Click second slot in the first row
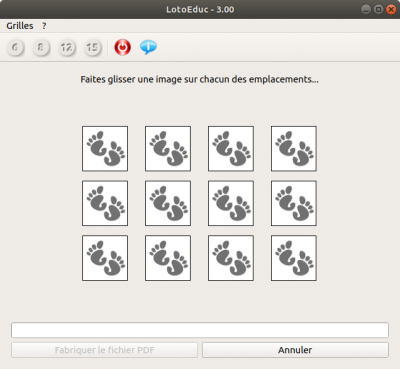This screenshot has height=369, width=400. (x=168, y=149)
